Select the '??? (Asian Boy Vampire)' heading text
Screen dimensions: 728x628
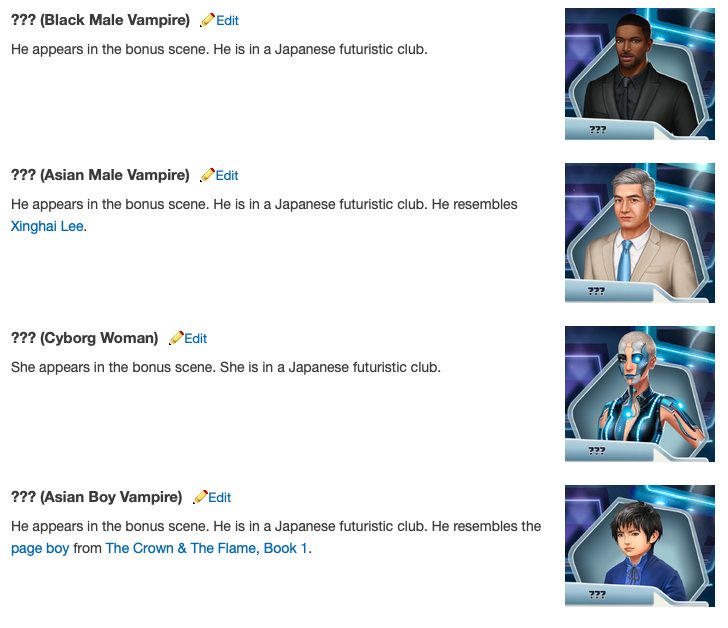[x=97, y=497]
